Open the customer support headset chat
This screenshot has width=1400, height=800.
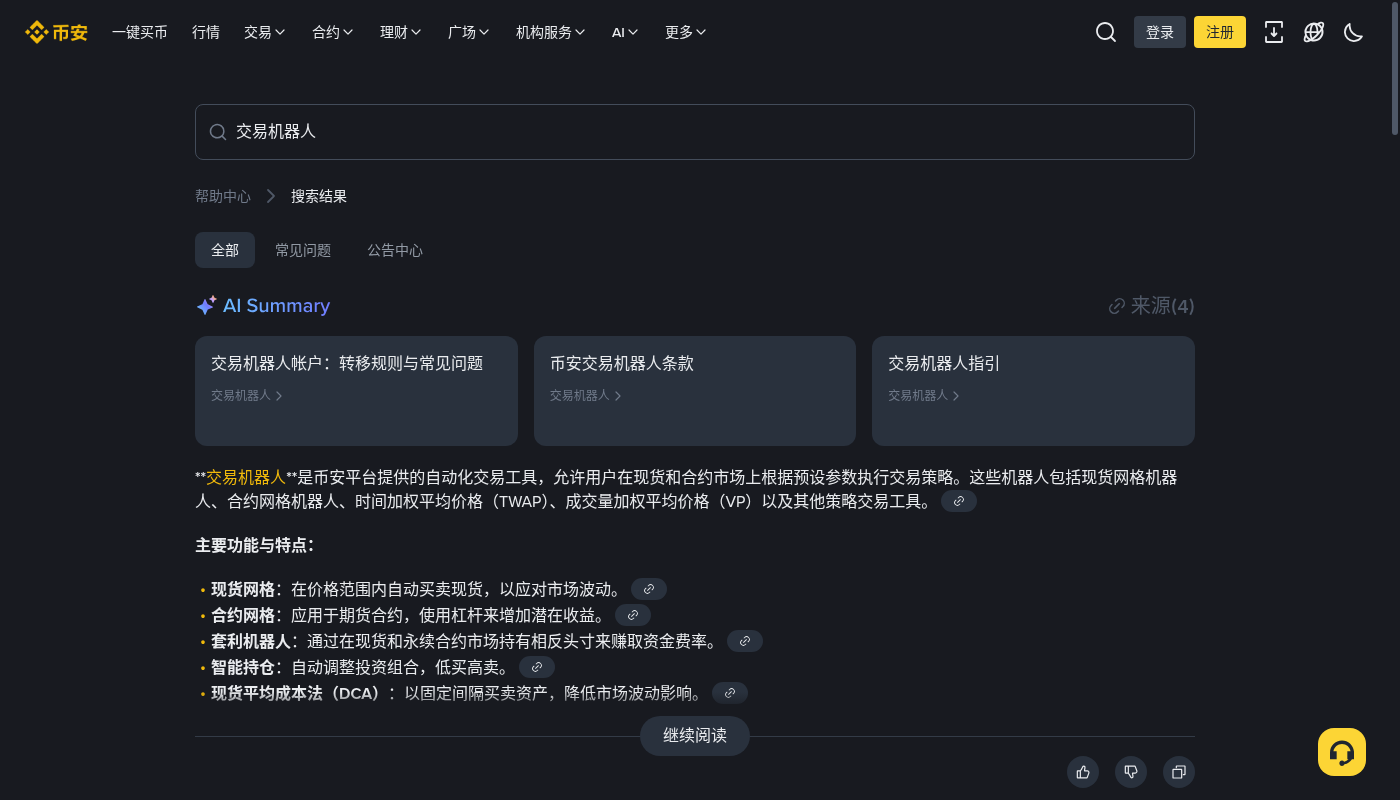click(x=1342, y=752)
